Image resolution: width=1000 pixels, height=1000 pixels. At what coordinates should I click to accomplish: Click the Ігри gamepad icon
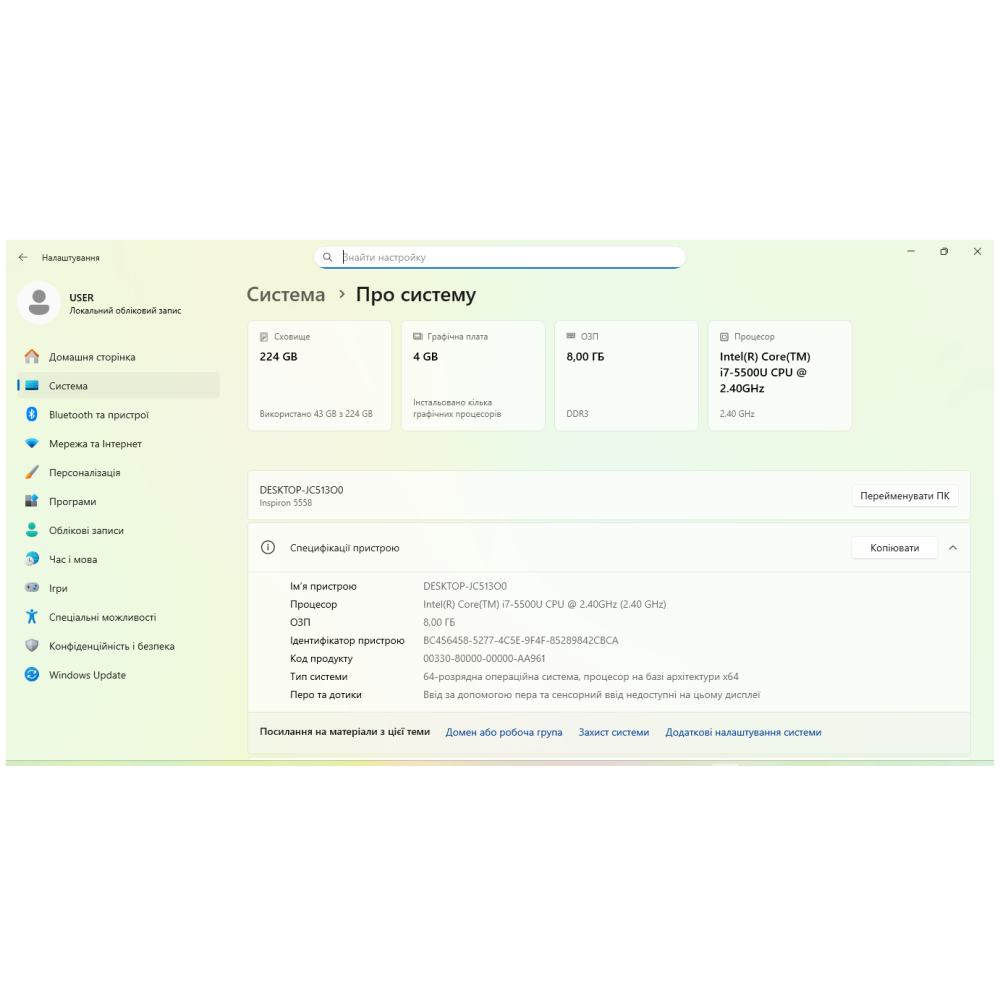32,589
